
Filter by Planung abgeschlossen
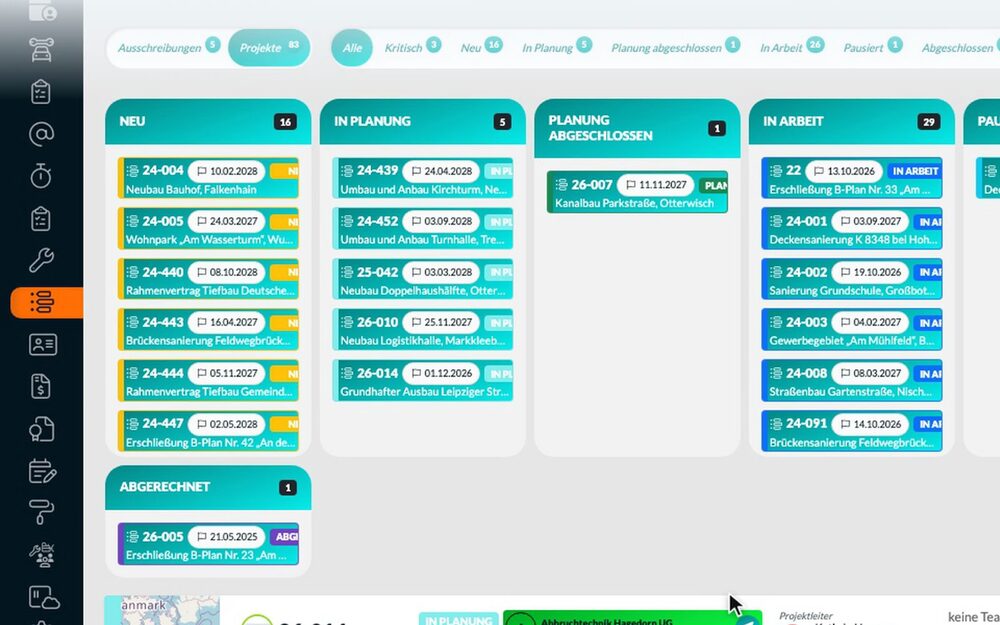[675, 48]
